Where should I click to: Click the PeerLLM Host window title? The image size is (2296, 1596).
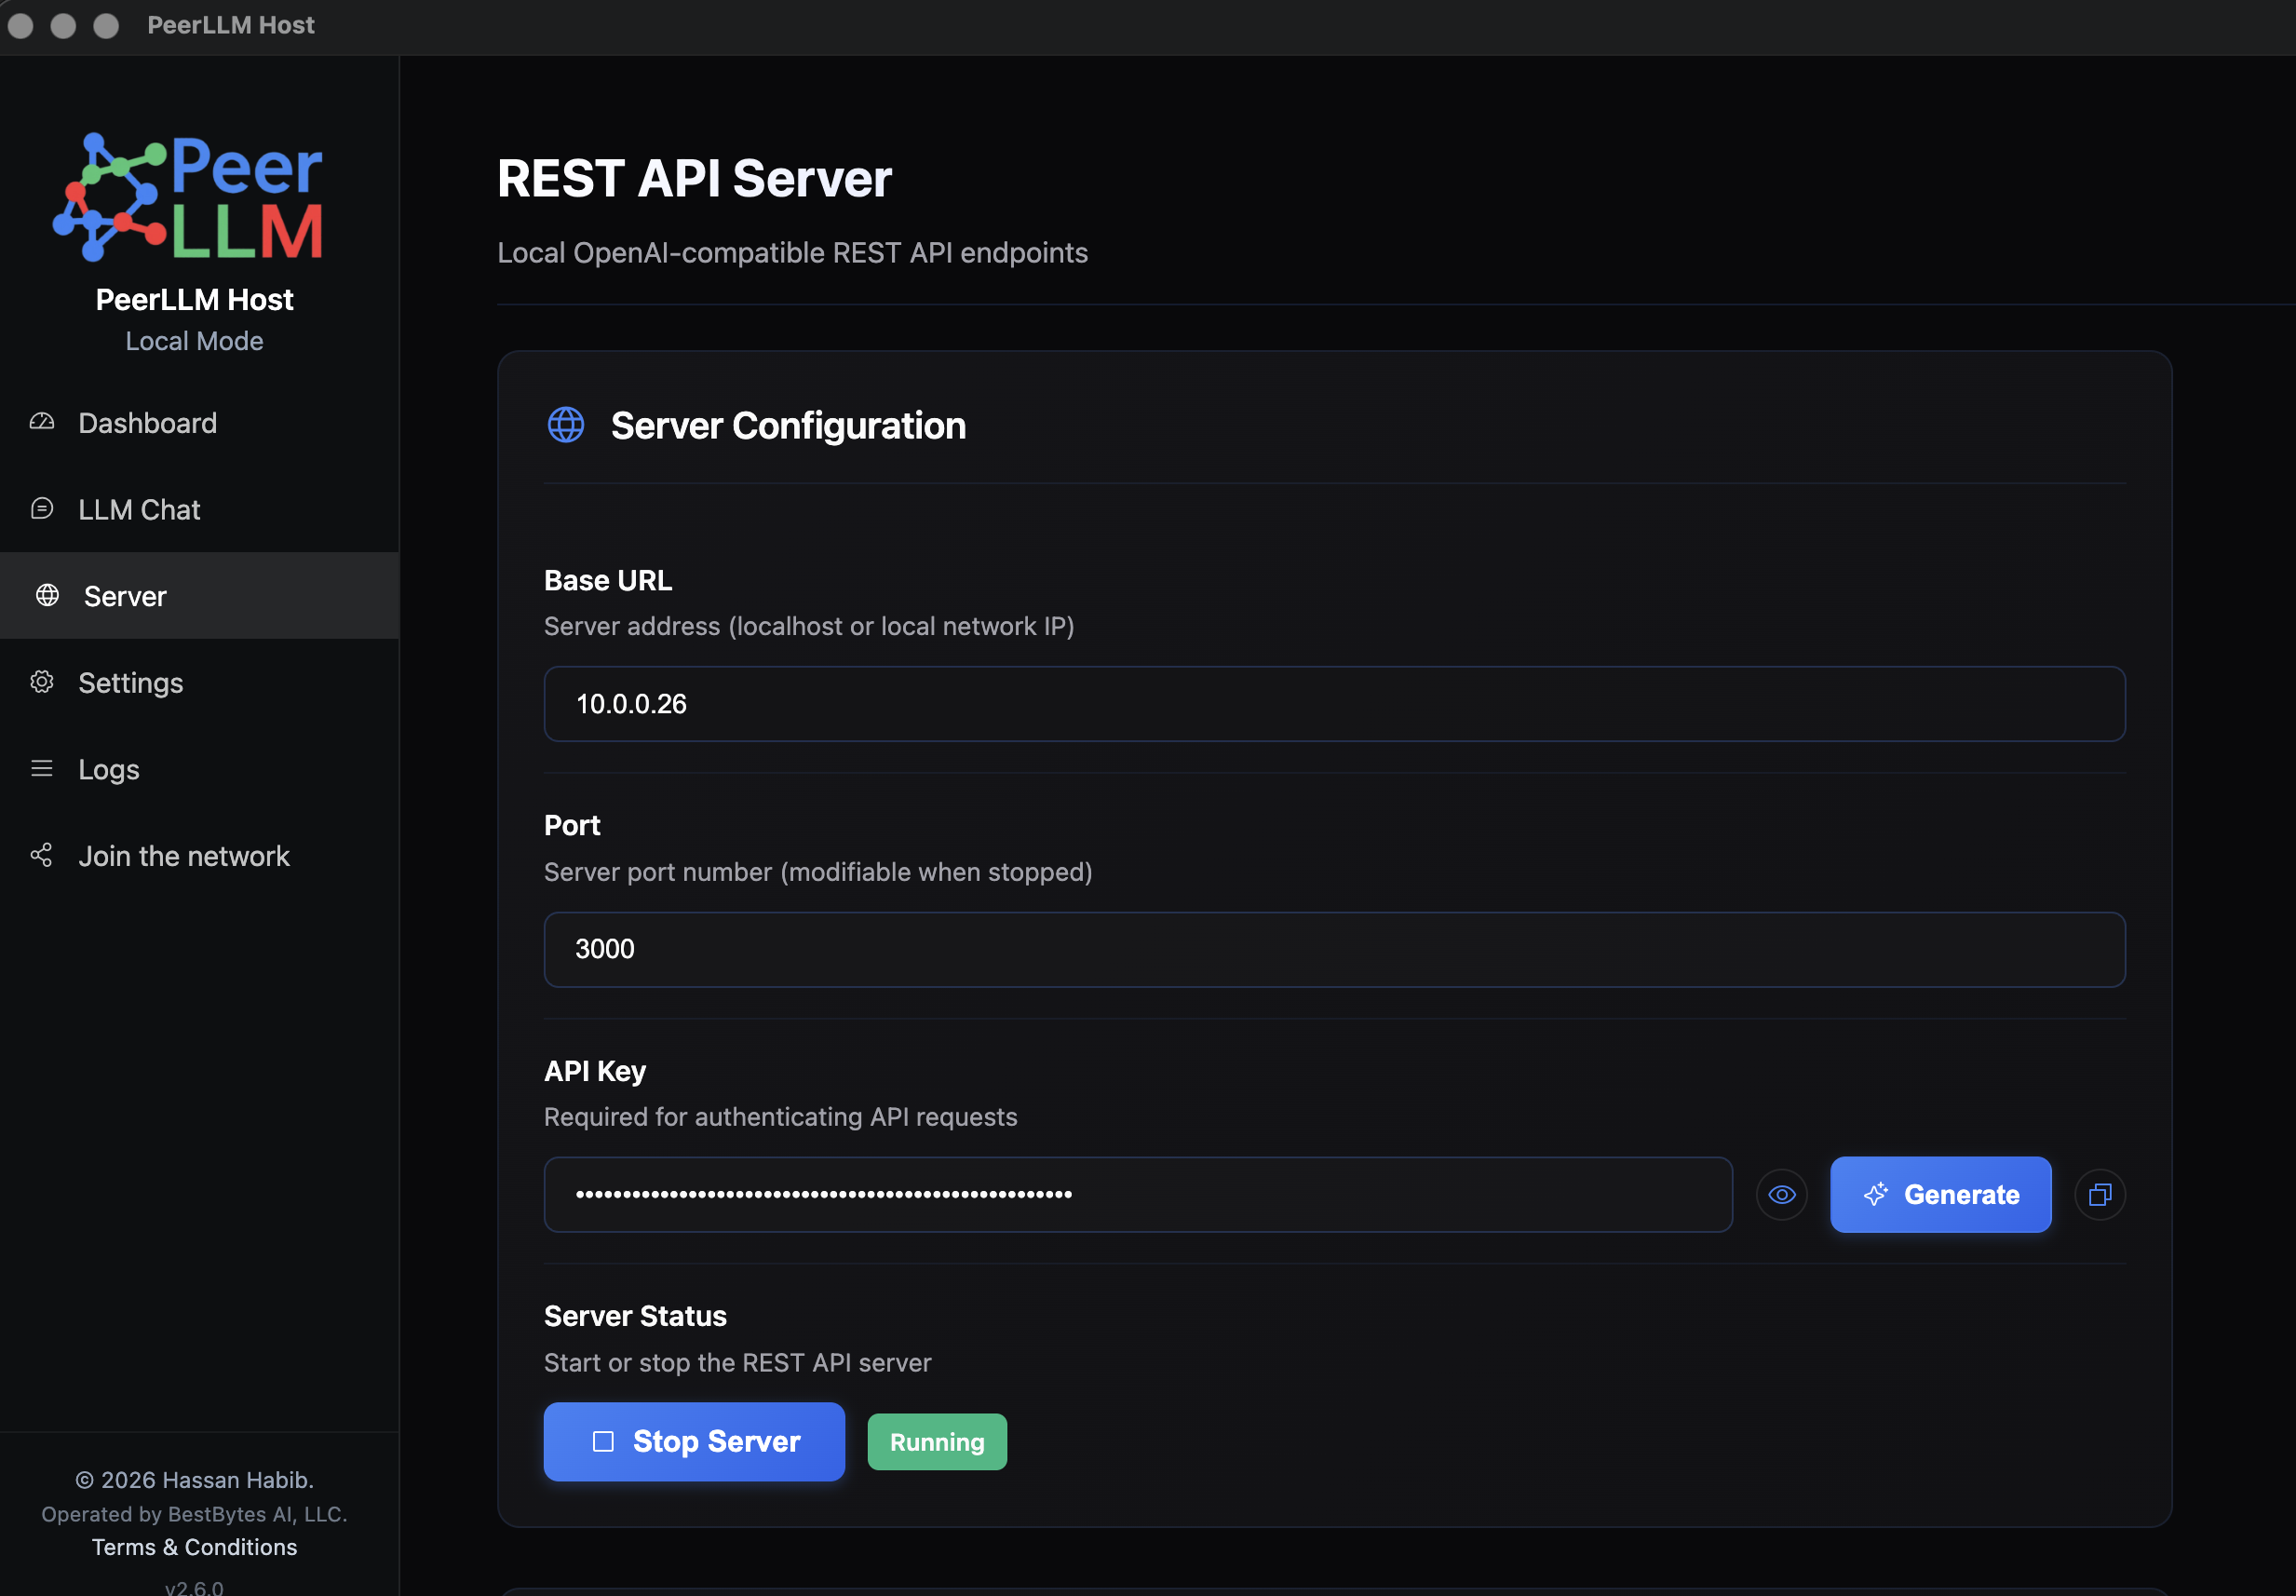click(231, 25)
